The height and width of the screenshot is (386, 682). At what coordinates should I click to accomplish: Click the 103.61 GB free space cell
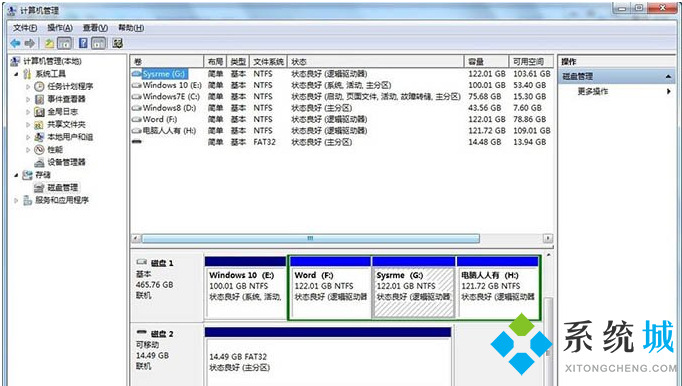point(532,74)
